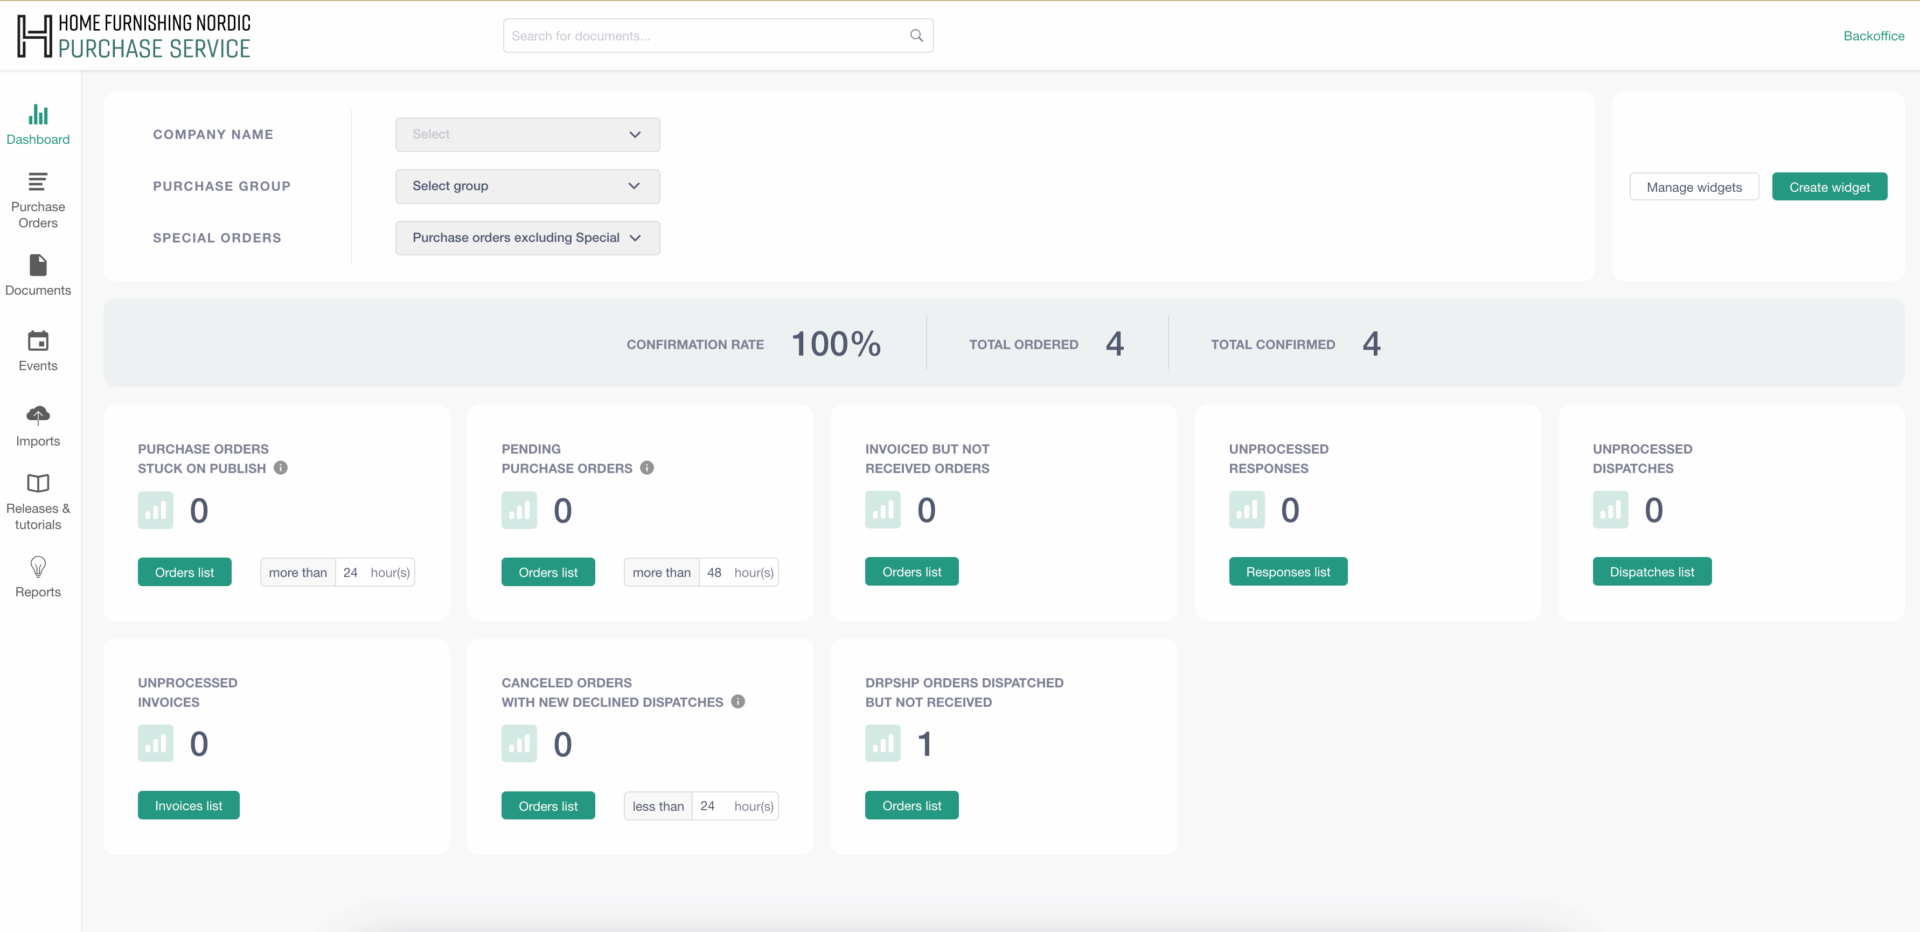
Task: Click chart icon in Unprocessed Responses widget
Action: coord(1247,511)
